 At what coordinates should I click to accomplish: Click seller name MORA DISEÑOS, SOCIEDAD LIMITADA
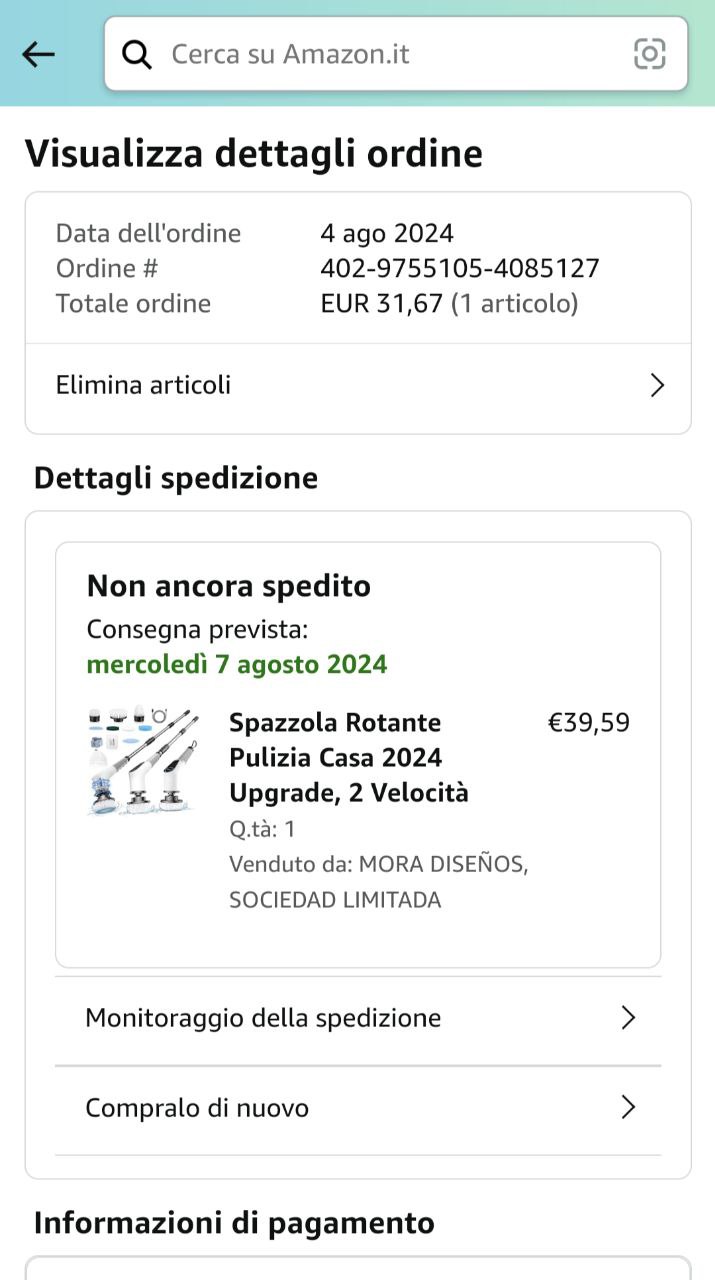(378, 882)
